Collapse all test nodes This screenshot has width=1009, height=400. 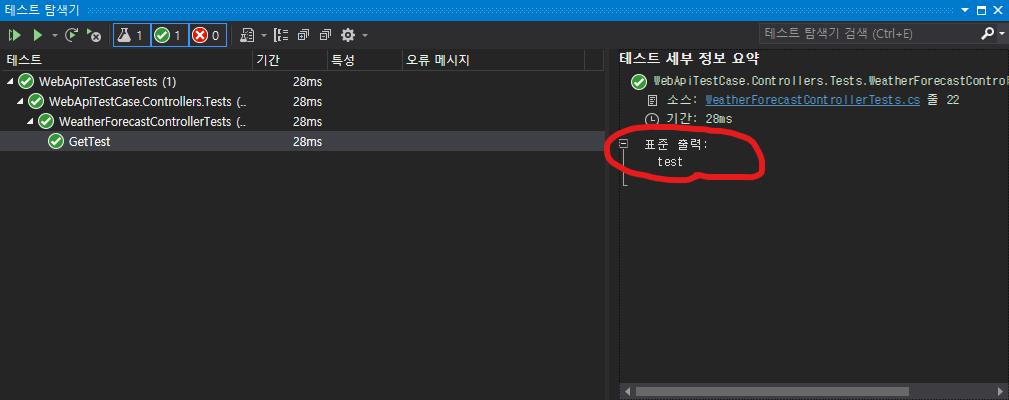[326, 35]
